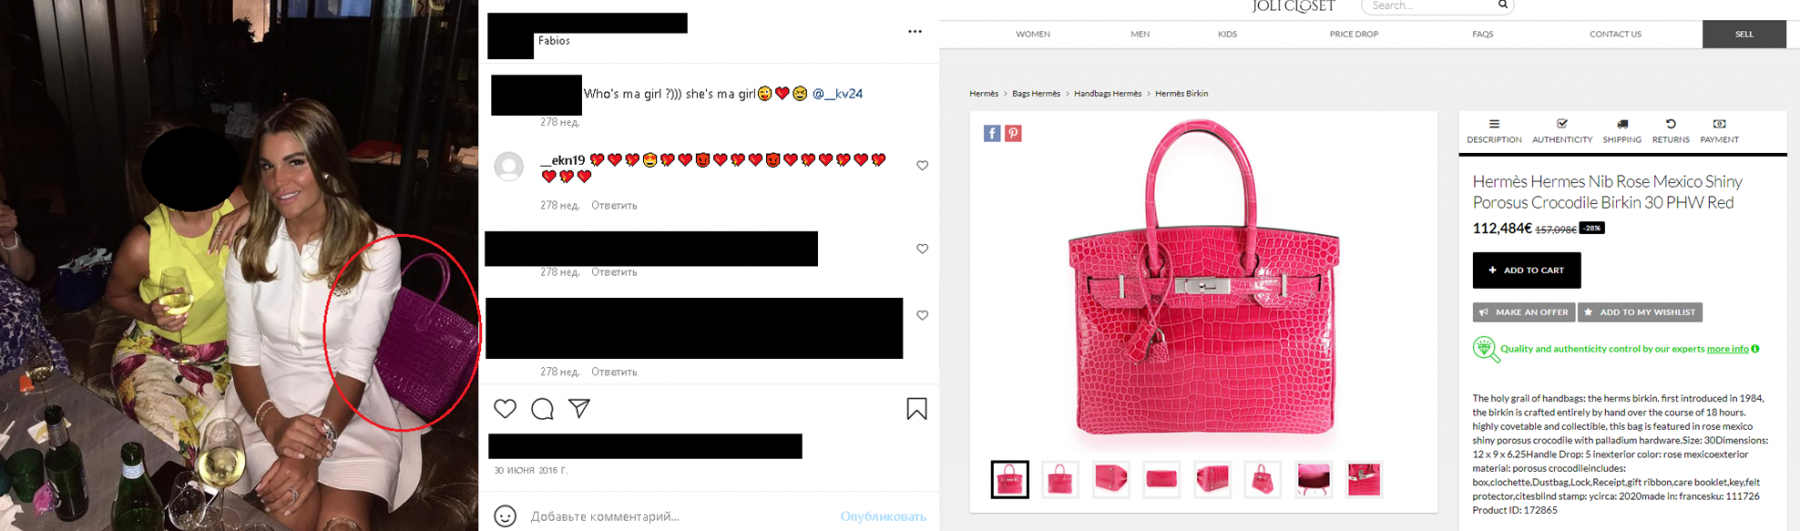
Task: Follow the more info authenticity link
Action: pyautogui.click(x=1727, y=349)
